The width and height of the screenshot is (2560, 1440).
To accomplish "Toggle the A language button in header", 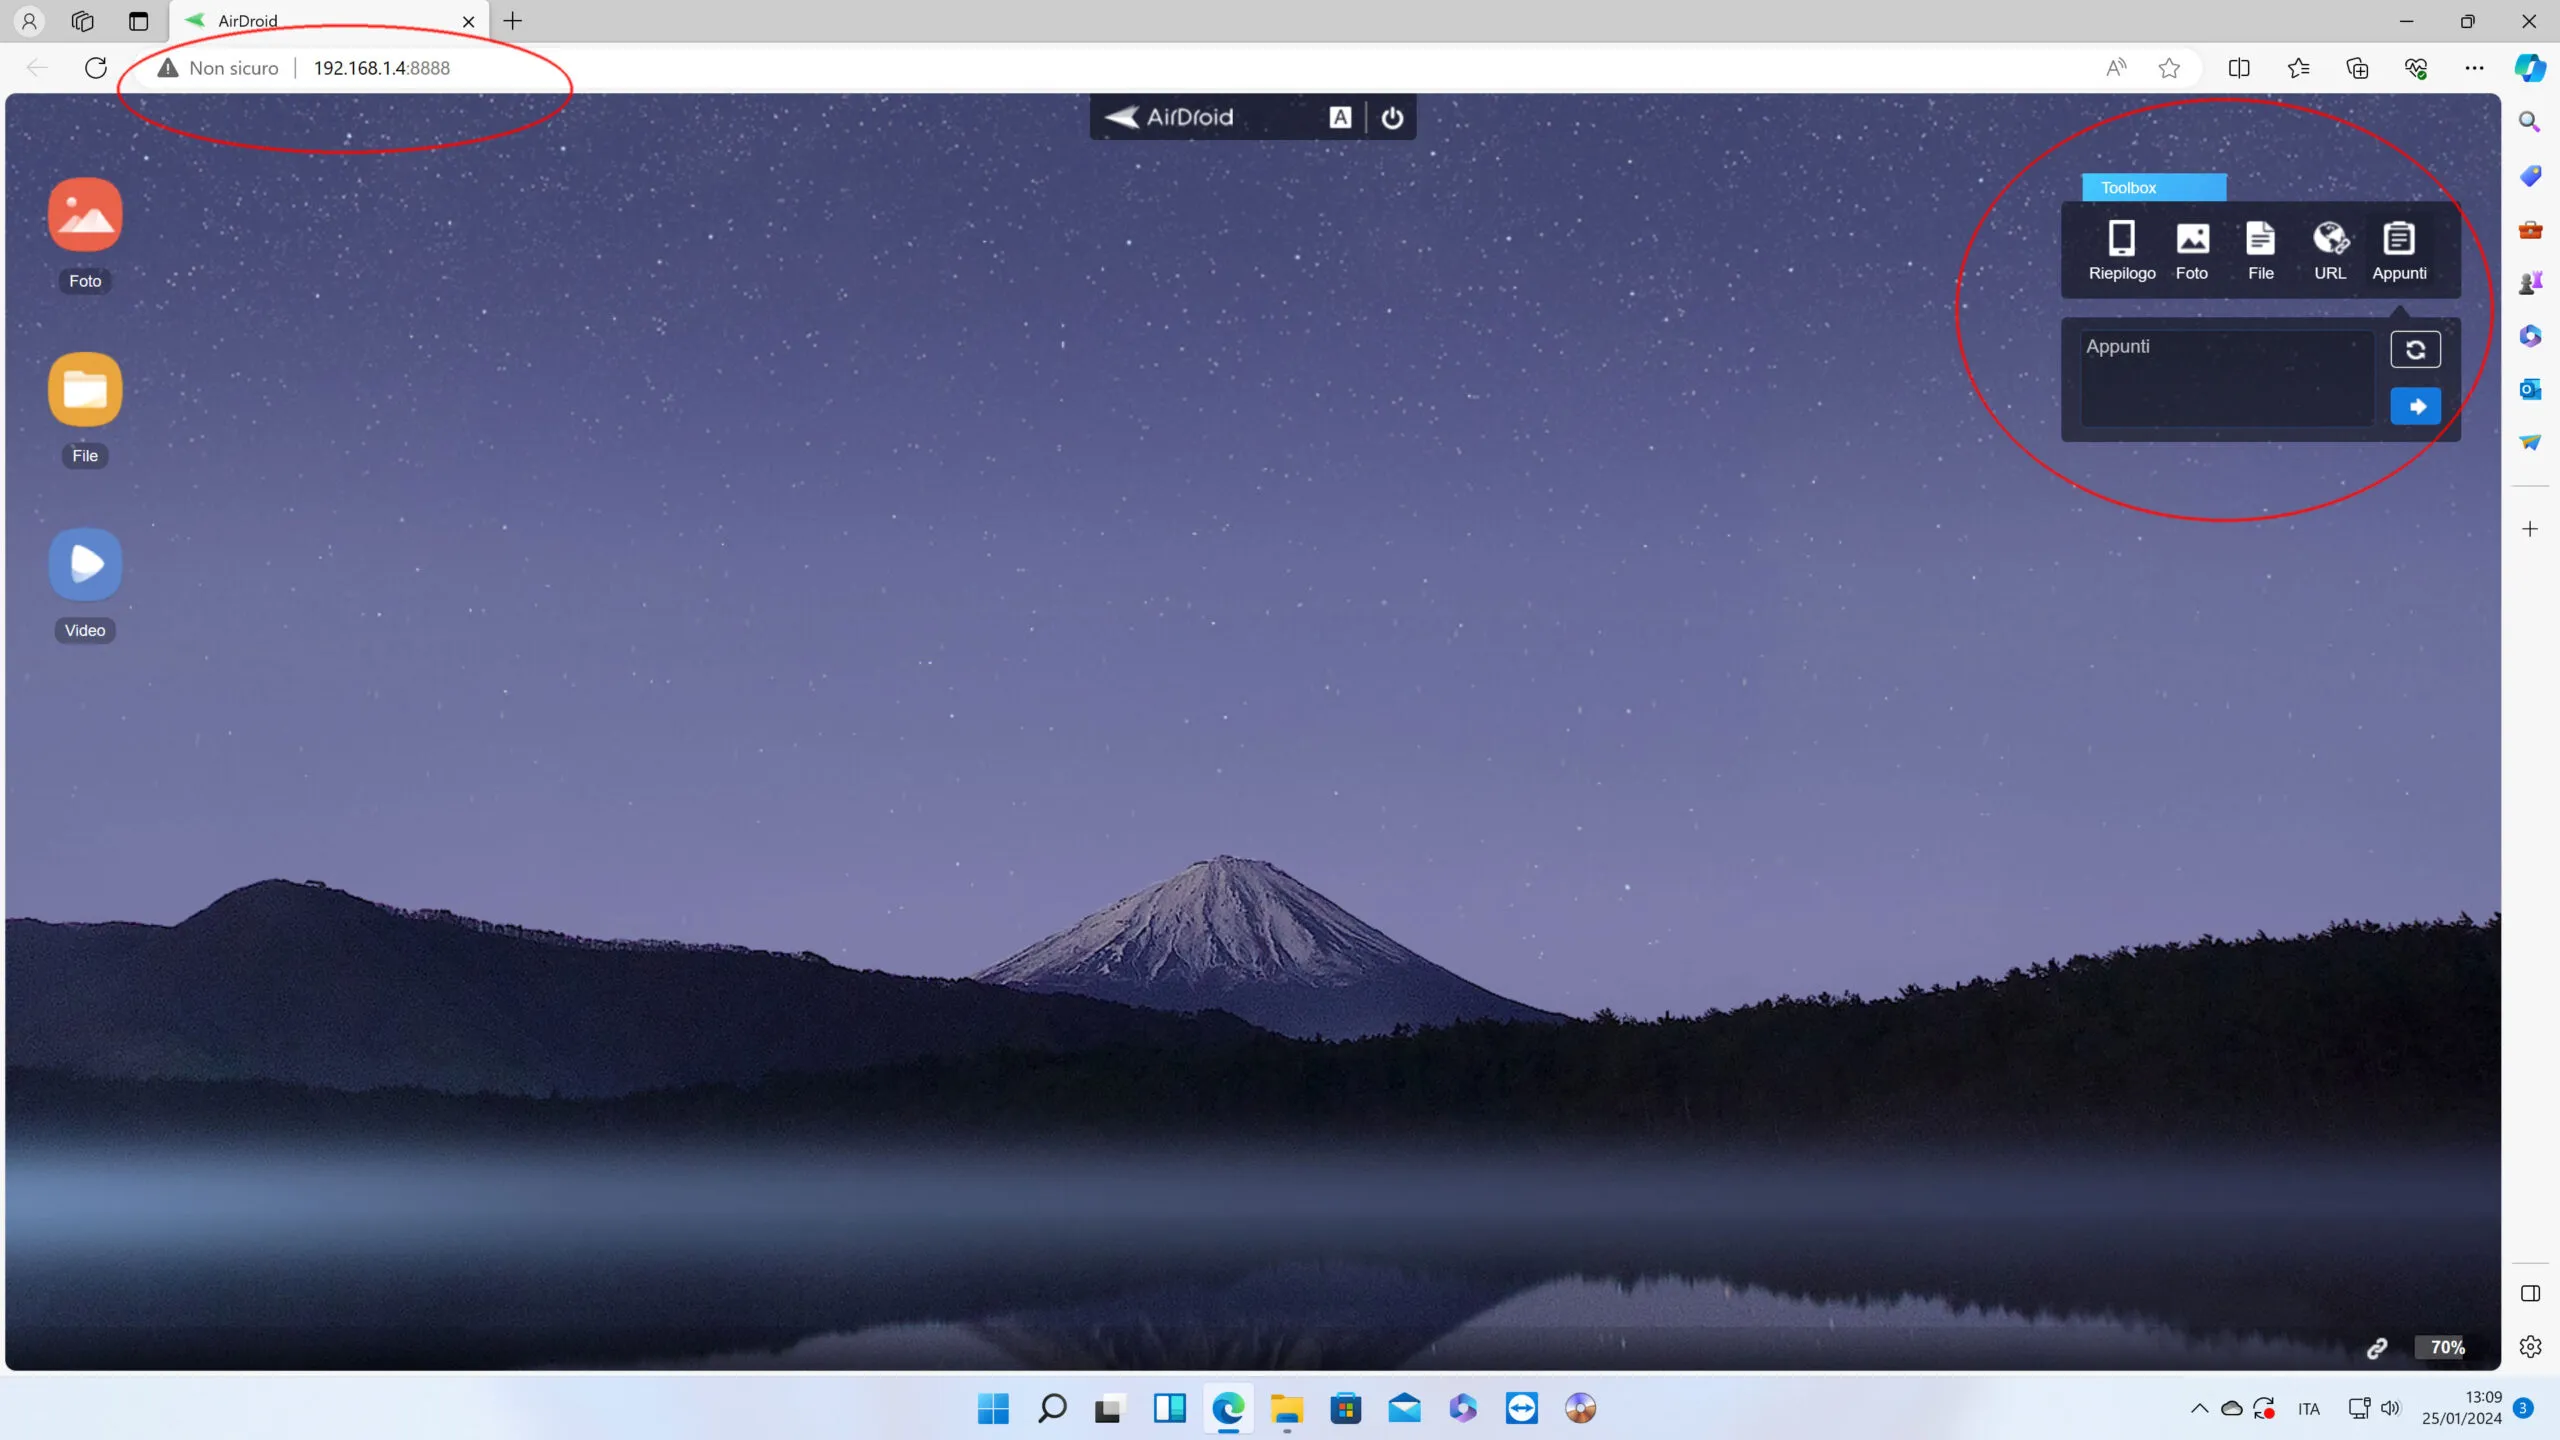I will [1340, 117].
